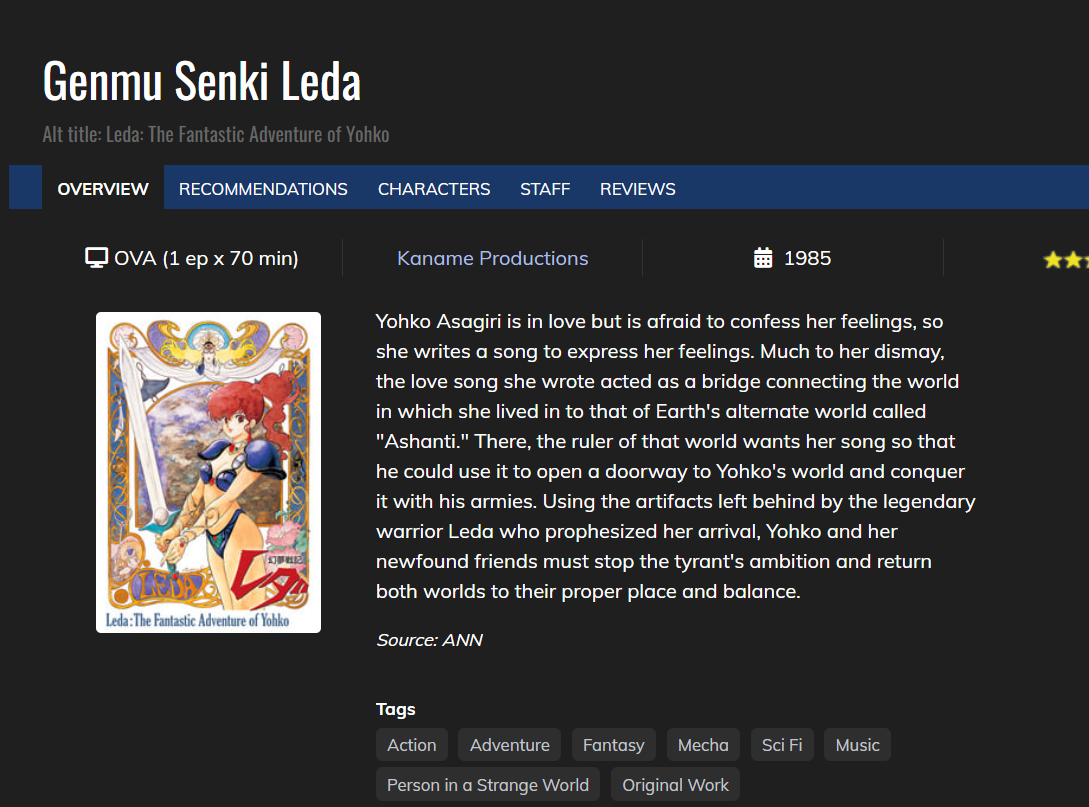This screenshot has height=807, width=1089.
Task: Click the monitor icon beside OVA
Action: (96, 258)
